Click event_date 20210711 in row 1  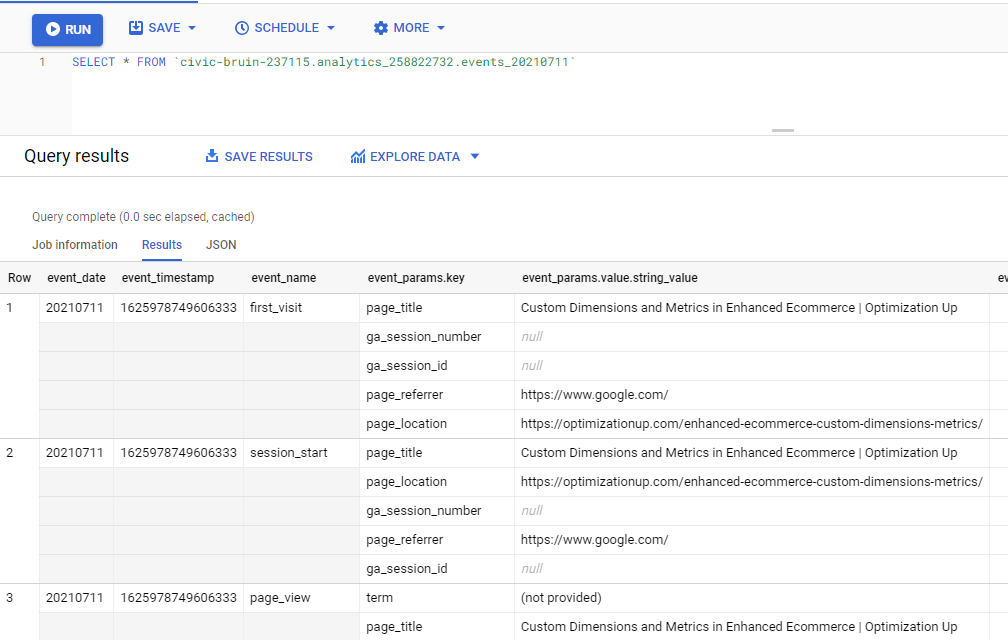tap(75, 308)
